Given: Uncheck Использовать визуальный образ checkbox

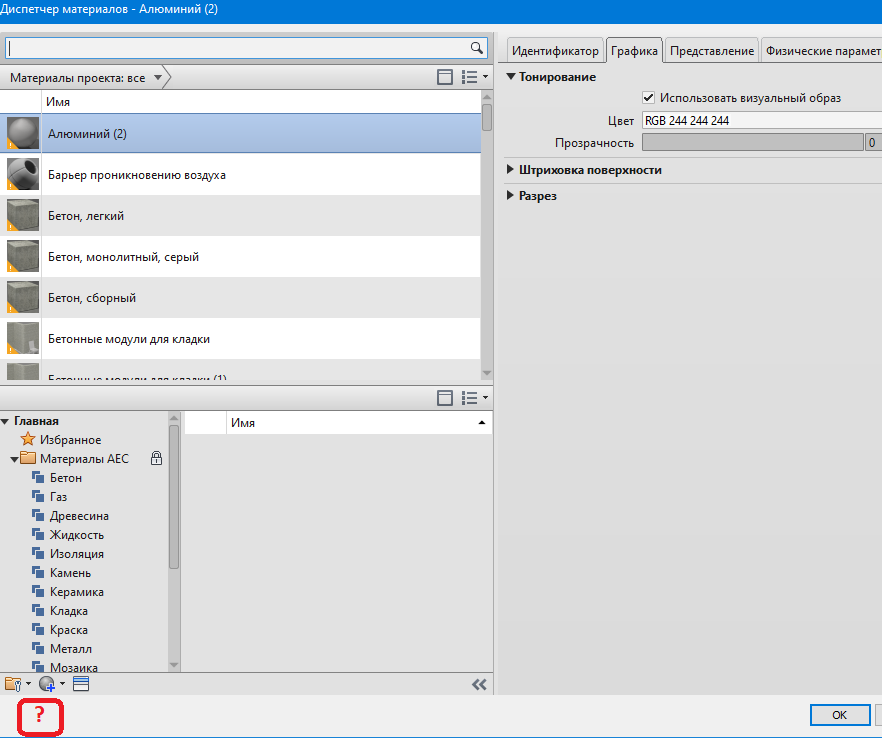Looking at the screenshot, I should coord(649,98).
